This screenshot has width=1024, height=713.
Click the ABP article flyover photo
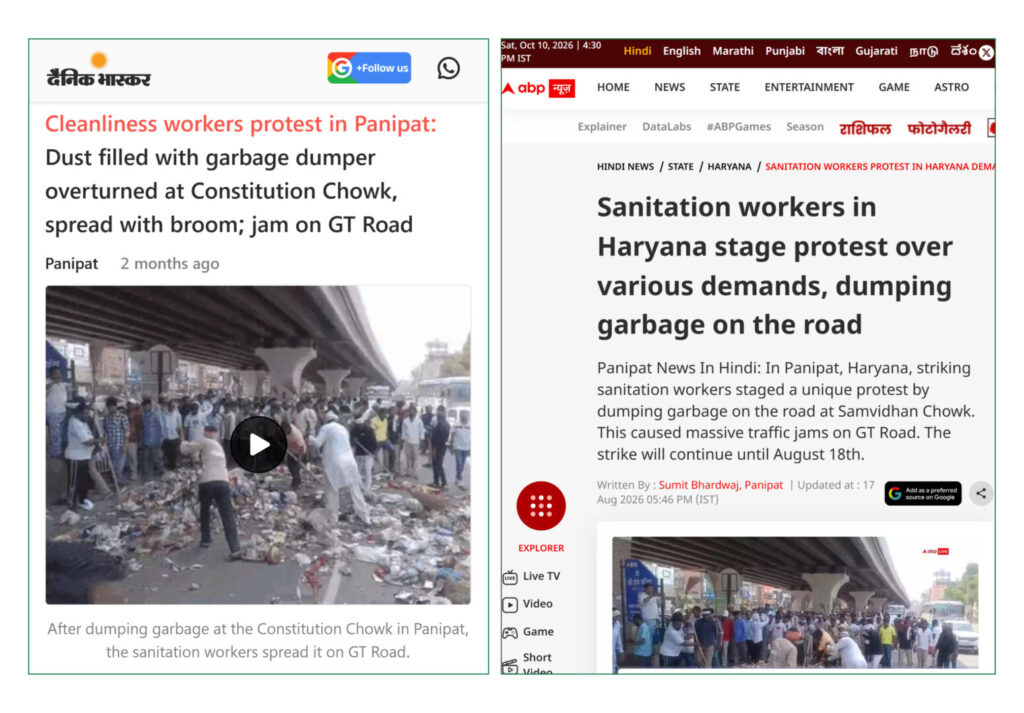795,603
